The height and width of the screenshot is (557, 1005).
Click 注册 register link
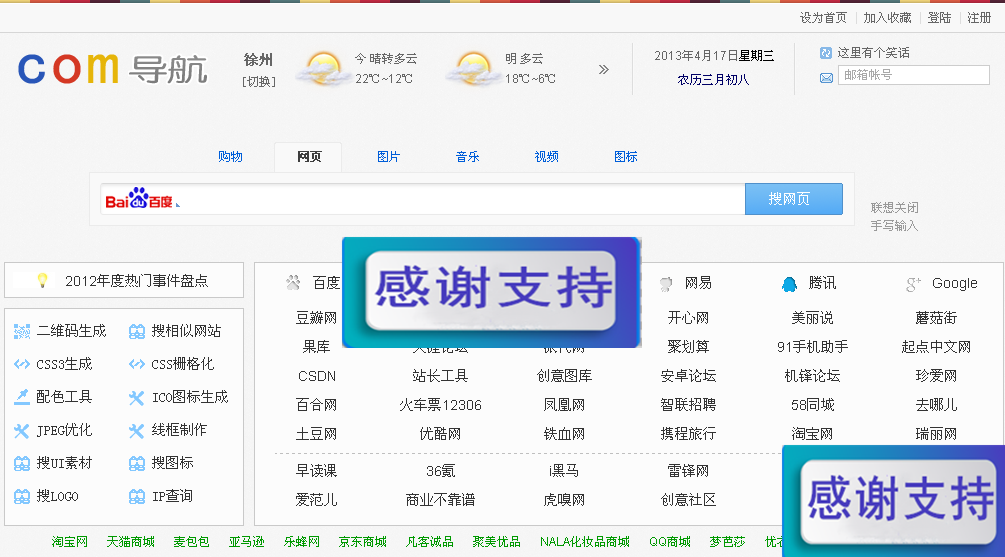point(979,18)
